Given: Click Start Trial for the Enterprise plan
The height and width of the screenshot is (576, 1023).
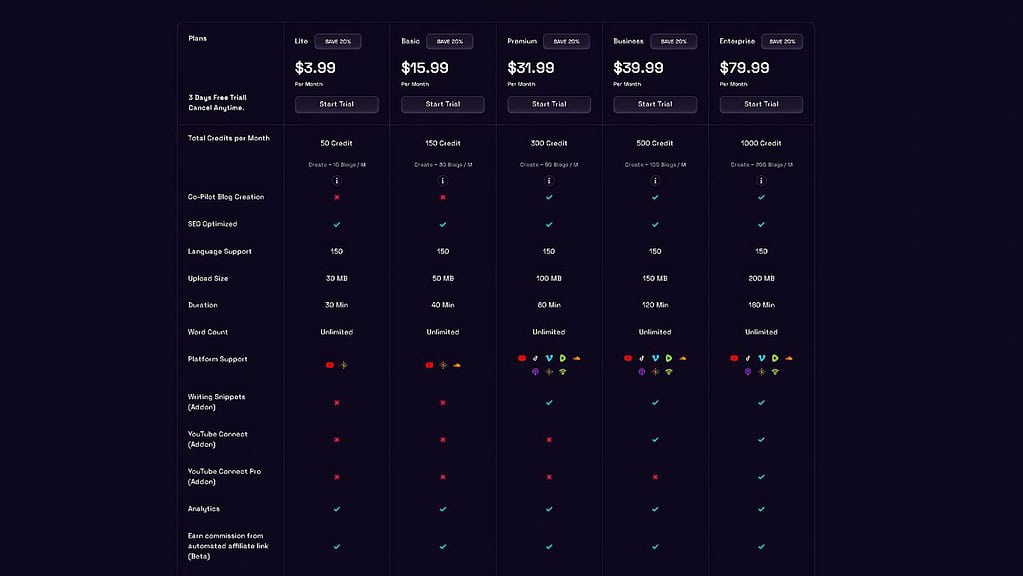Looking at the screenshot, I should (761, 104).
